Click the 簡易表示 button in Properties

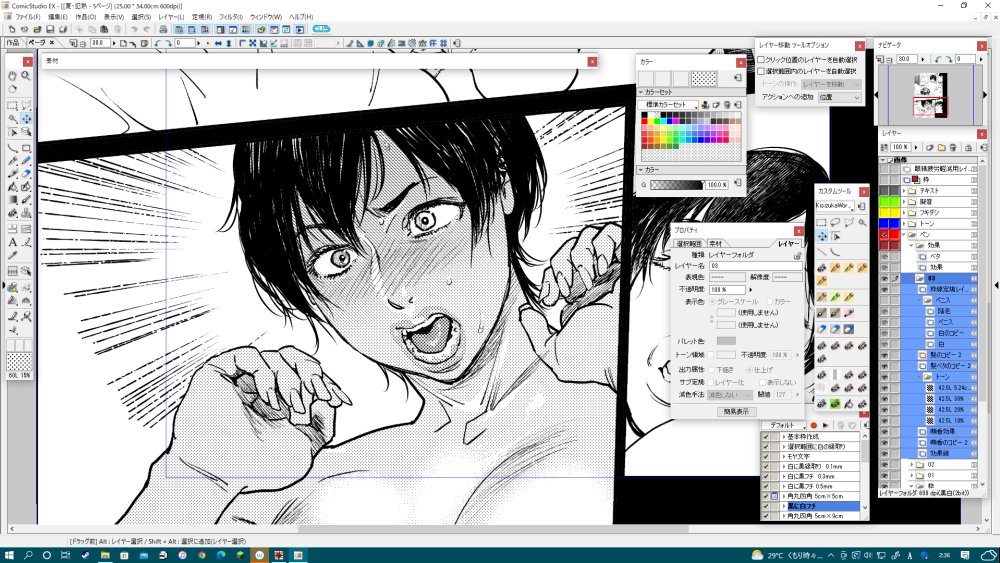point(736,412)
